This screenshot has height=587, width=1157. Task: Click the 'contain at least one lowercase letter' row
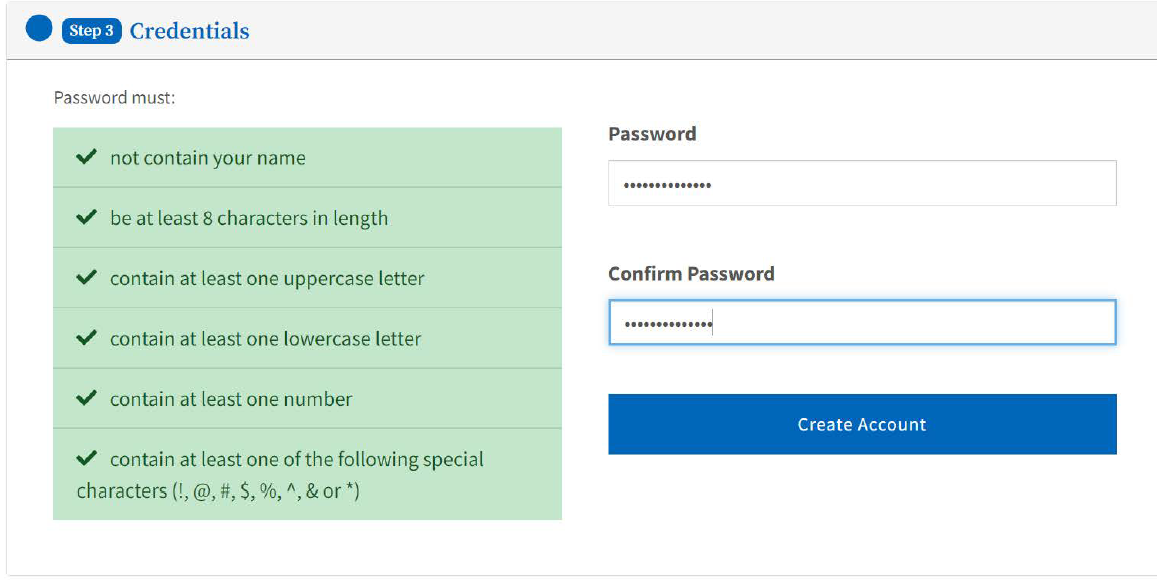coord(307,338)
